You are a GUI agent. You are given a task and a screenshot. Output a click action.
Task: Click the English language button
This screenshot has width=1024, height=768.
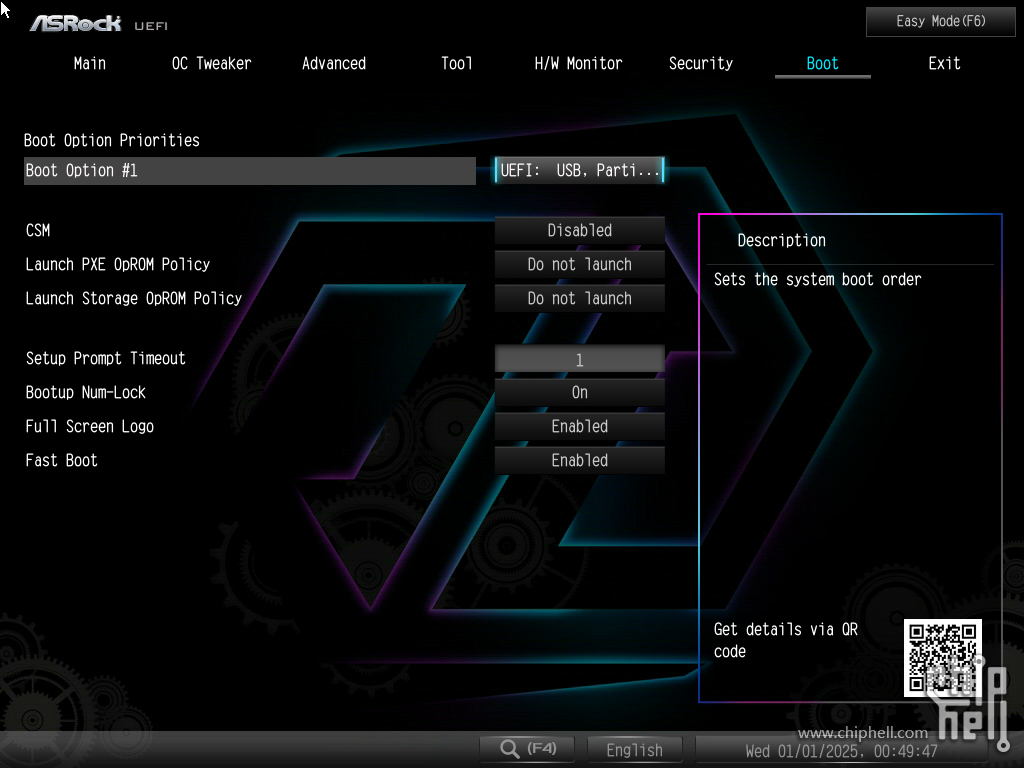[x=634, y=749]
